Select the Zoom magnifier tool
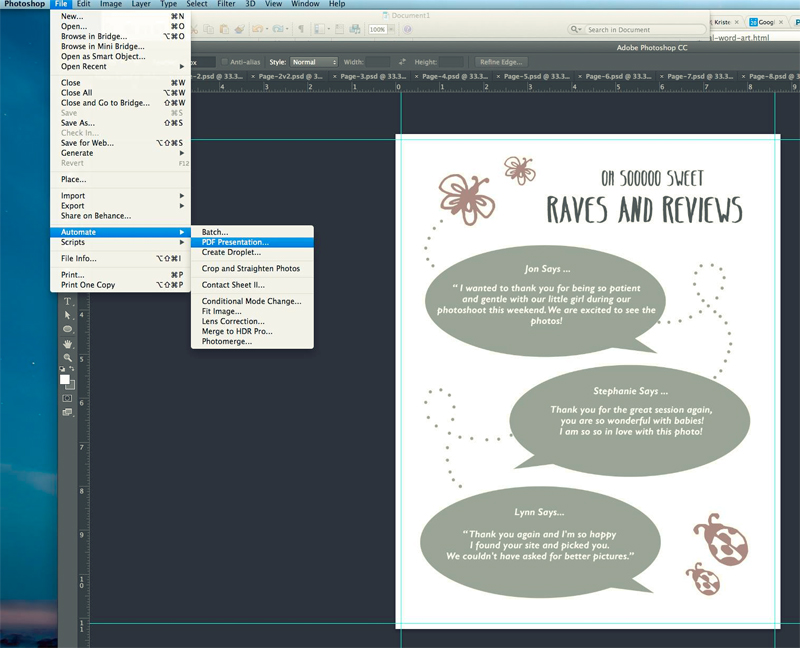The height and width of the screenshot is (648, 800). coord(67,358)
